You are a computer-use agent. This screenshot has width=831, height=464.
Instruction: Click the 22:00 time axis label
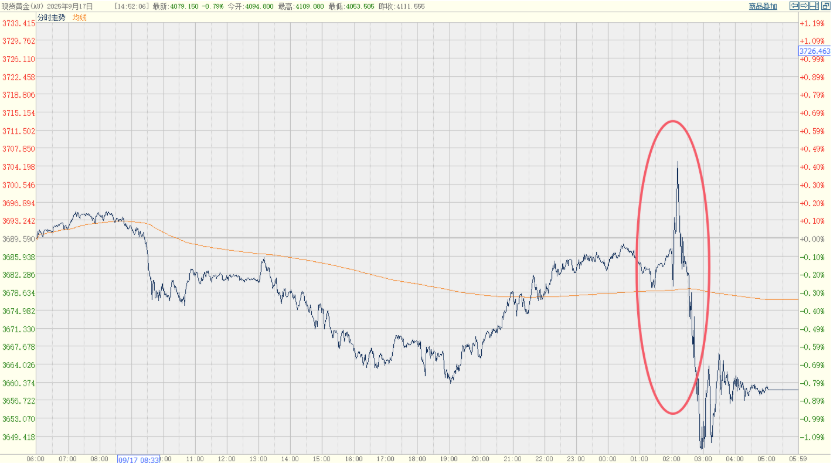click(x=543, y=458)
